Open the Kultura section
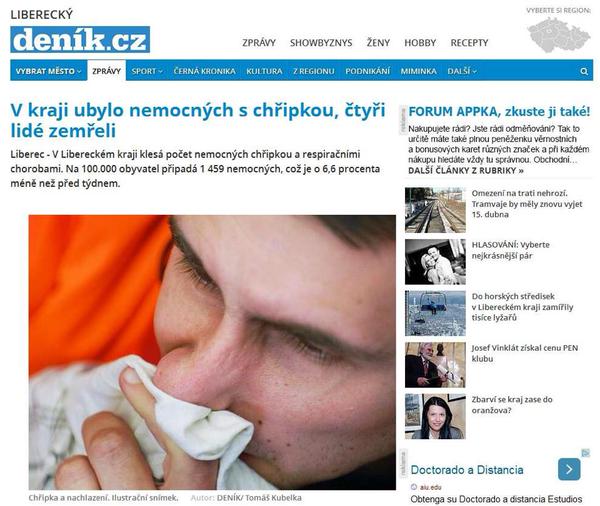 264,71
